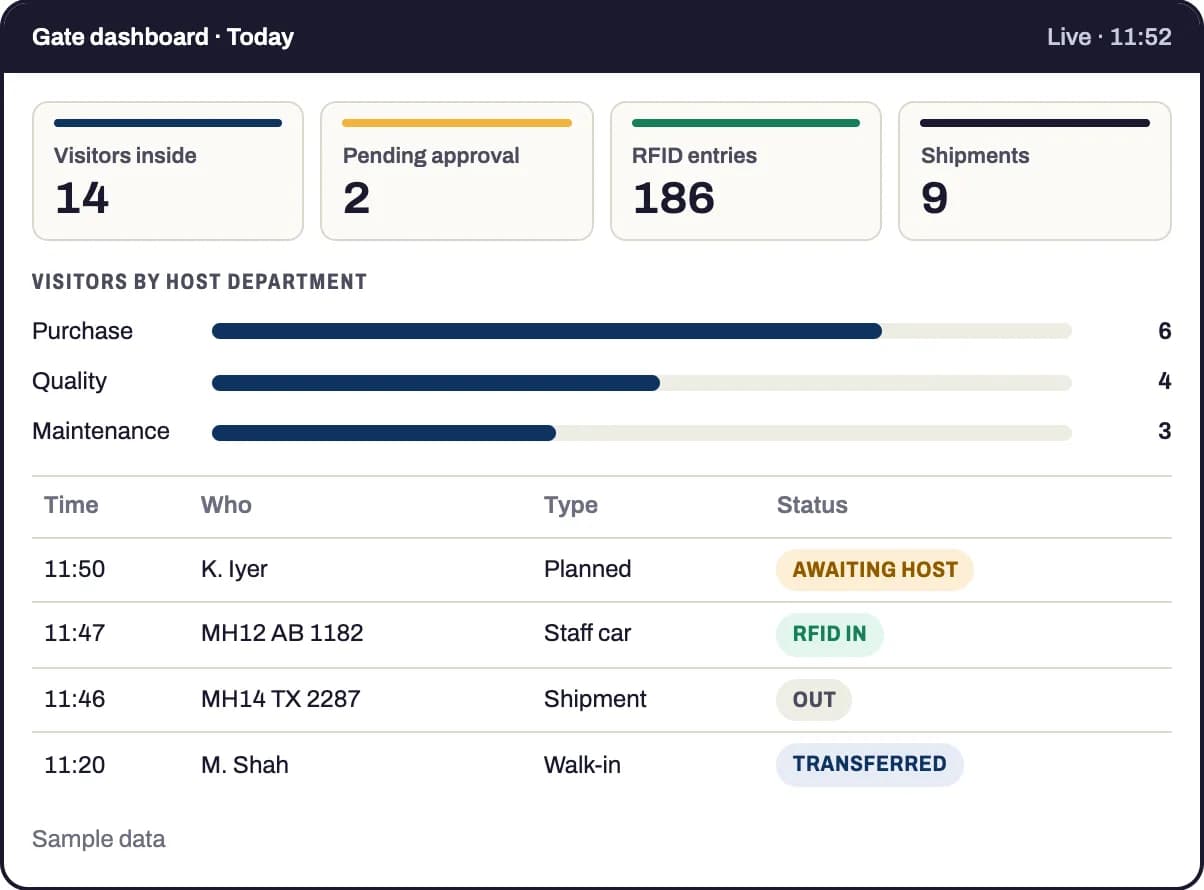Image resolution: width=1204 pixels, height=890 pixels.
Task: Click the Staff car type cell
Action: coord(588,633)
